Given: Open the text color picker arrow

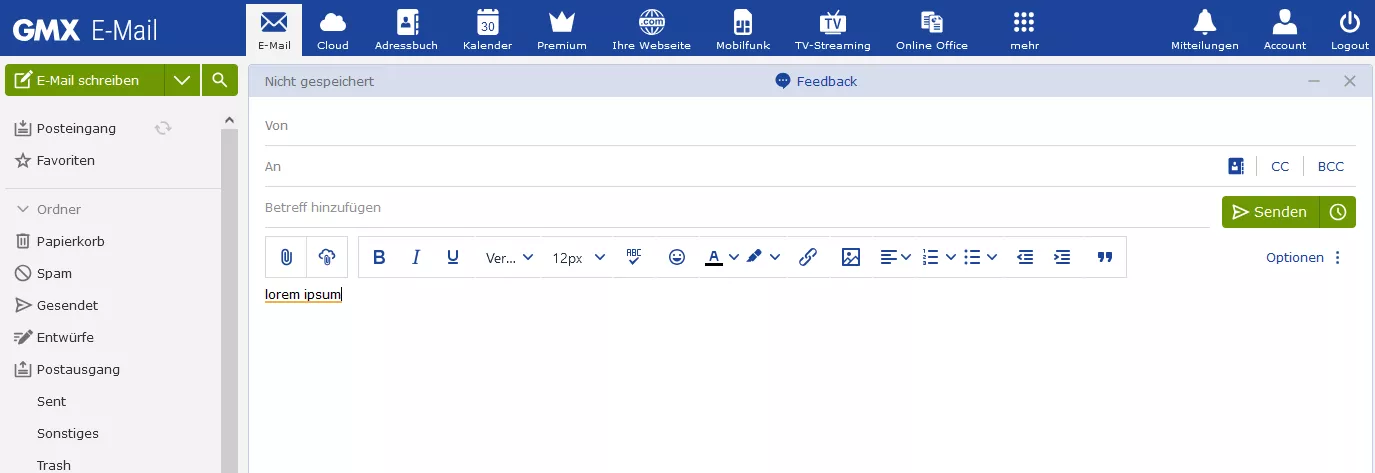Looking at the screenshot, I should pyautogui.click(x=734, y=257).
